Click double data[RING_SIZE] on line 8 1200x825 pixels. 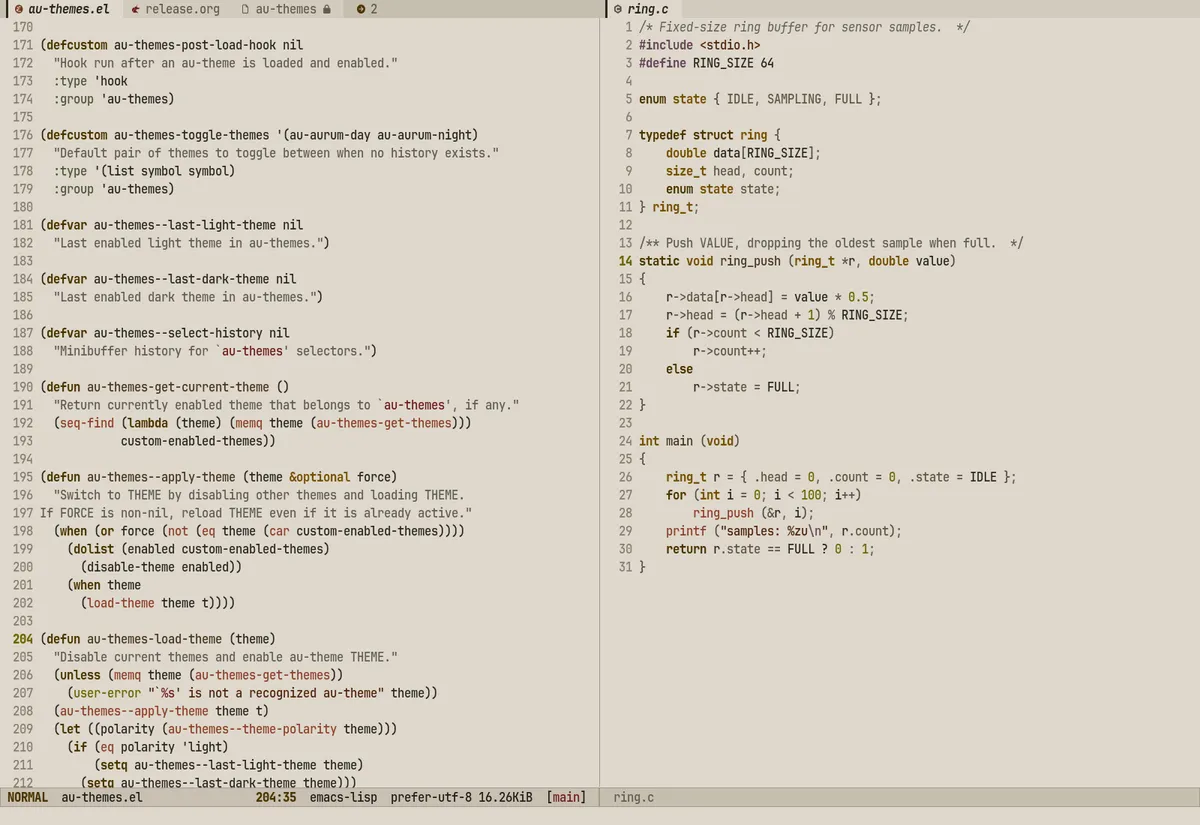740,153
